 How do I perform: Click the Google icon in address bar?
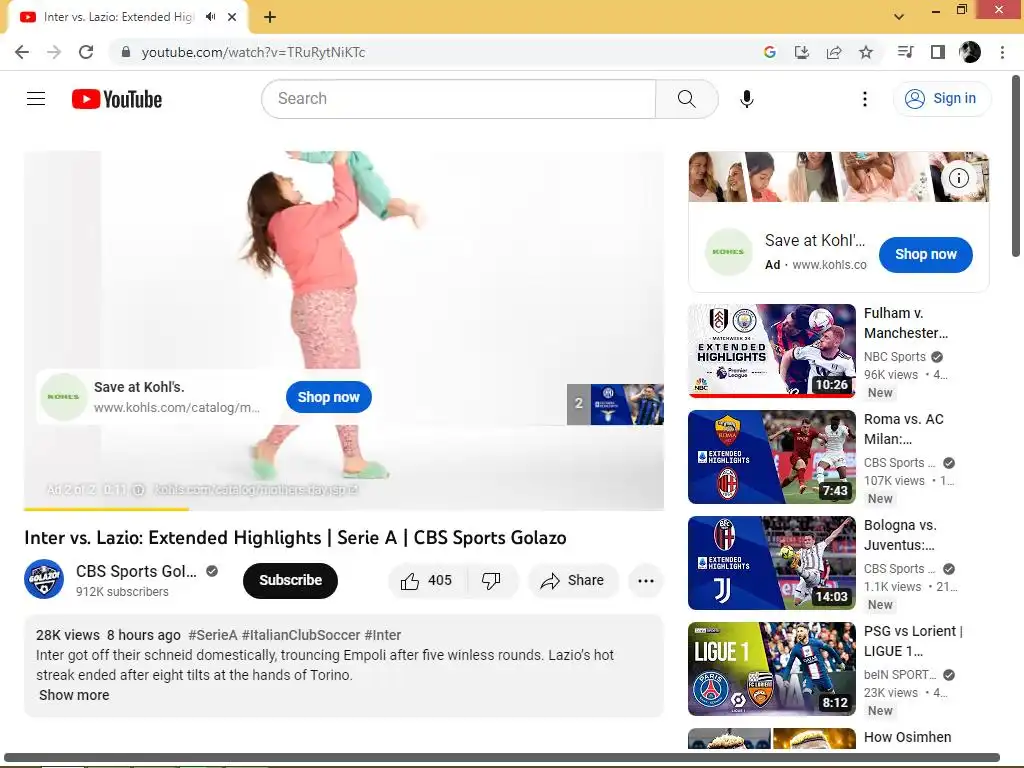pos(769,52)
